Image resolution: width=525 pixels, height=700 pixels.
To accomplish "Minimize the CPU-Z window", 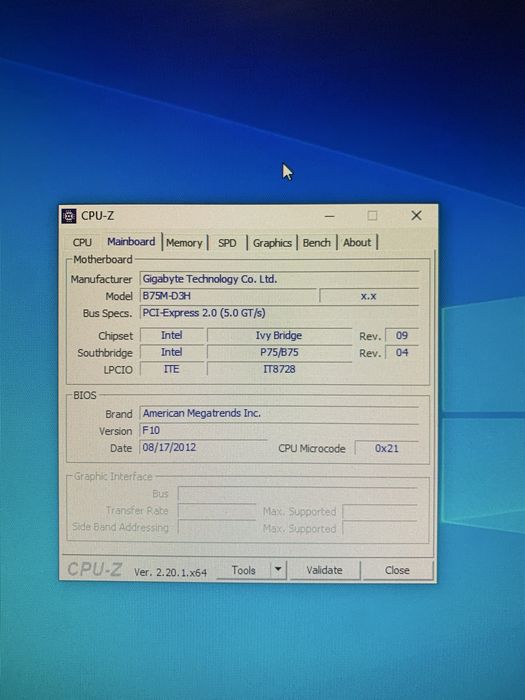I will point(329,216).
